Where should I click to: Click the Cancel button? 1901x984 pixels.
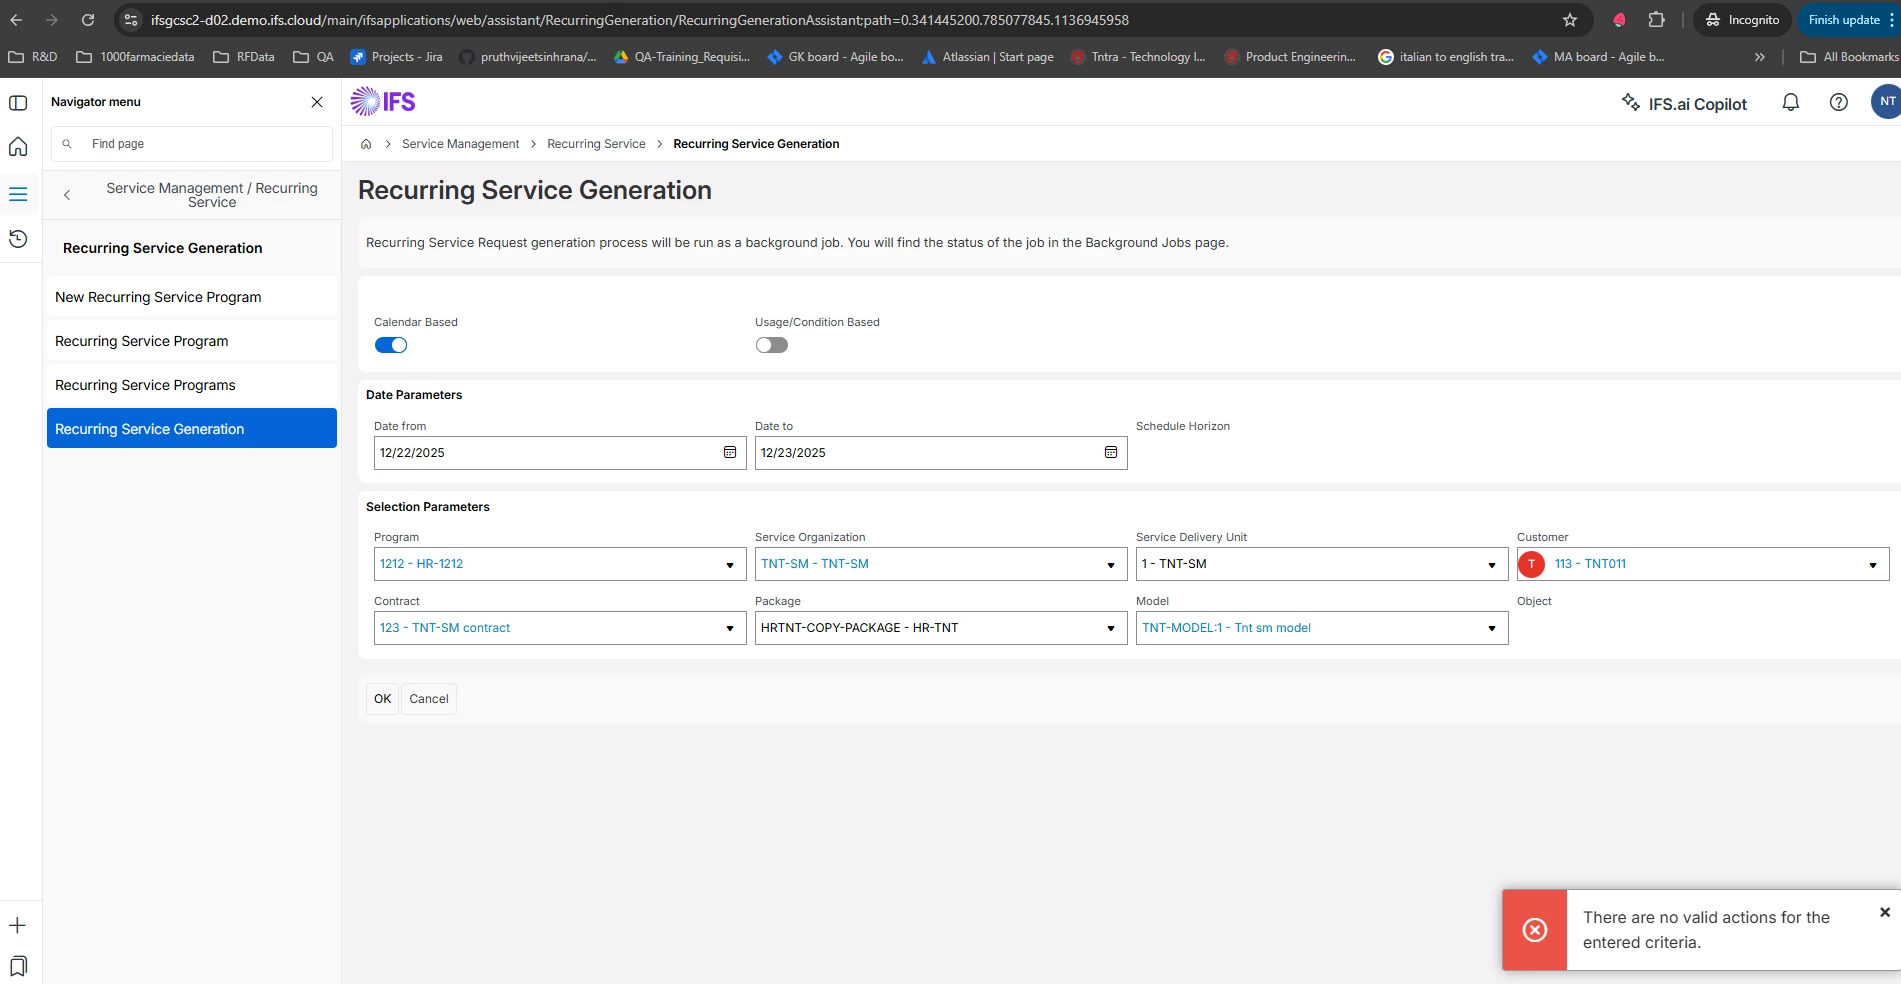(429, 699)
